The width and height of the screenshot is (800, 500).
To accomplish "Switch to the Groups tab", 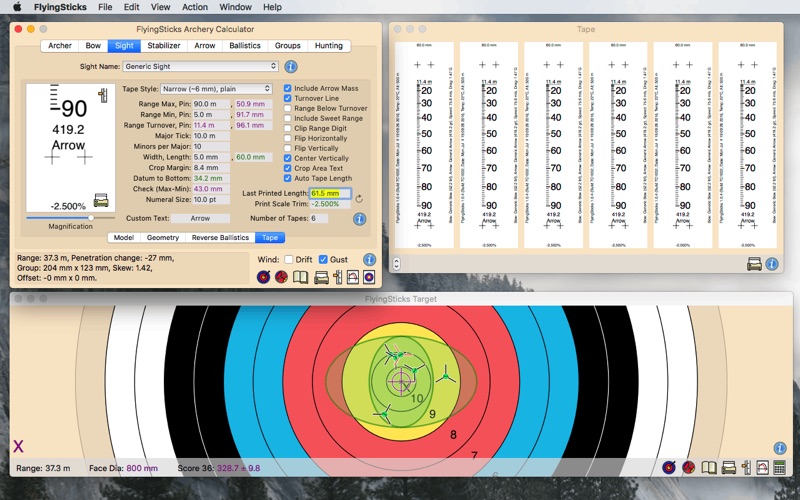I will (x=288, y=45).
